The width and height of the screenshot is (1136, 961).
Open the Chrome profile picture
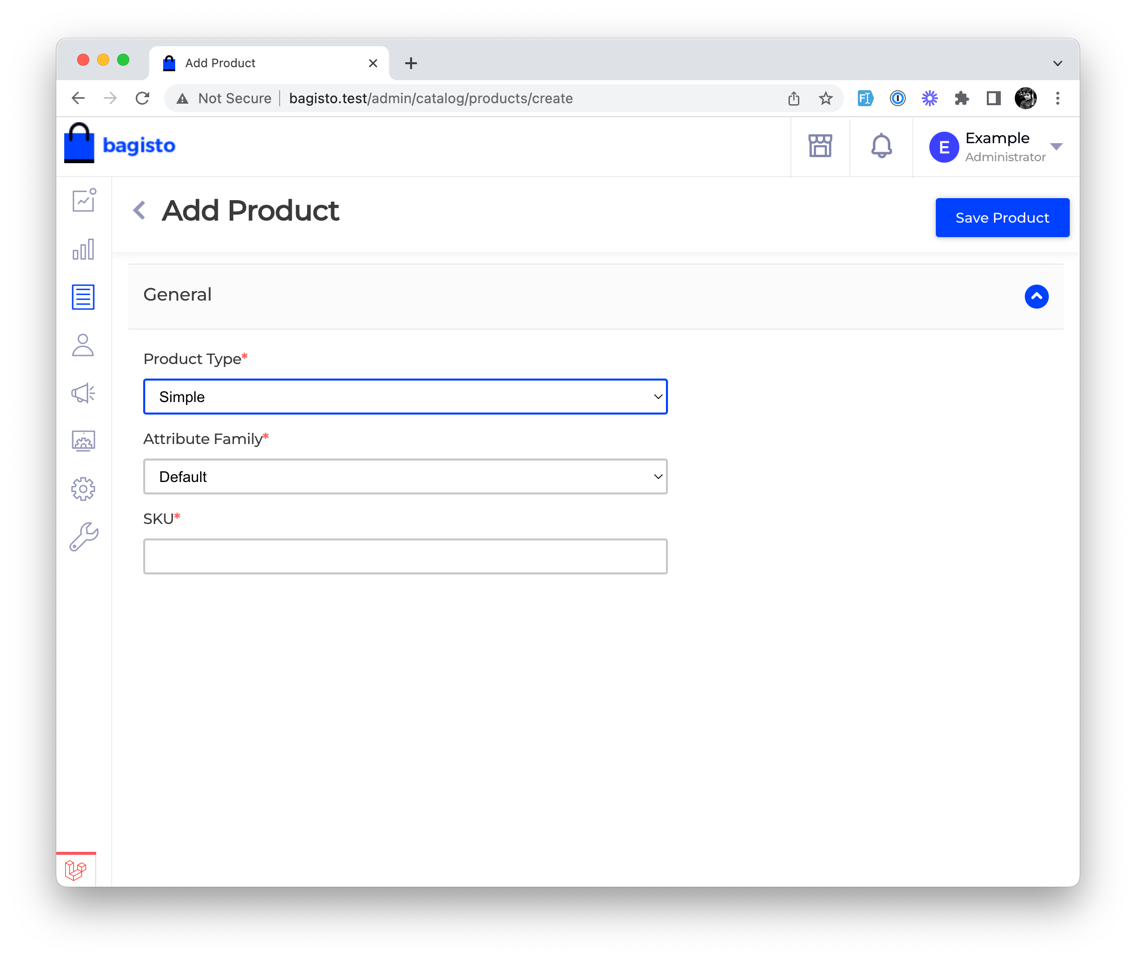click(x=1025, y=98)
